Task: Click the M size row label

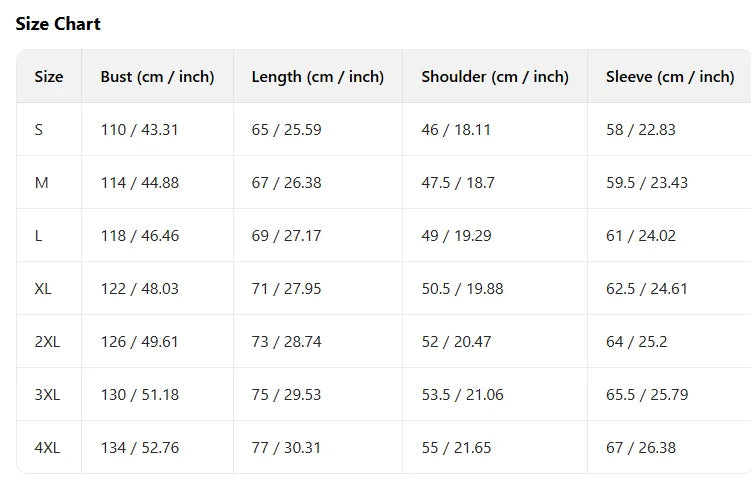Action: point(41,183)
